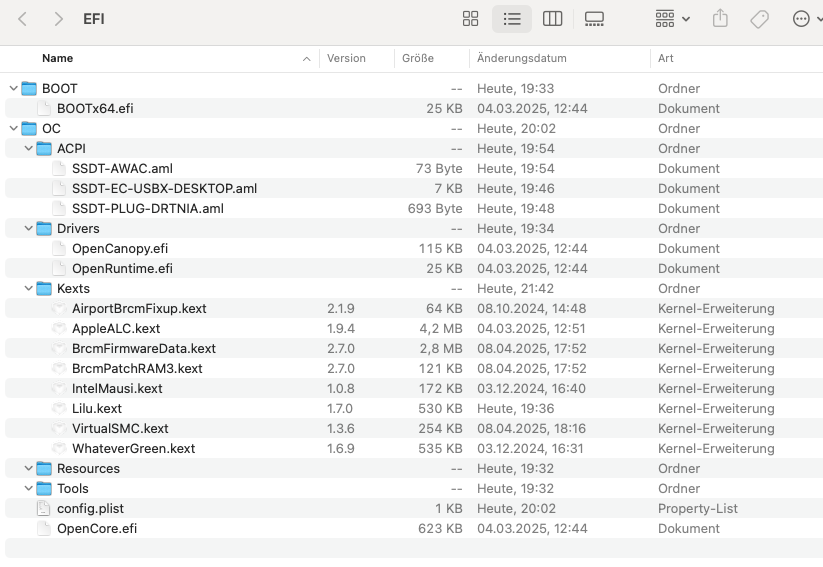823x567 pixels.
Task: Open the More actions ellipsis menu
Action: pos(806,19)
